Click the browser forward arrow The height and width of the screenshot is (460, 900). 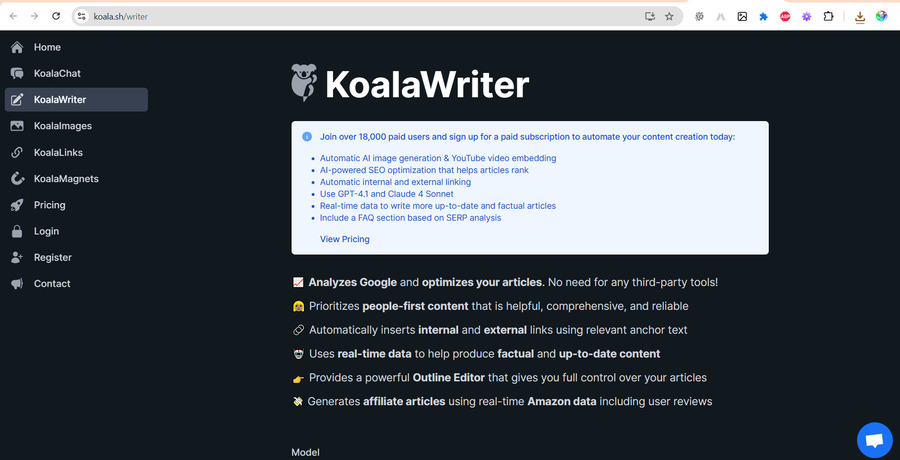34,16
